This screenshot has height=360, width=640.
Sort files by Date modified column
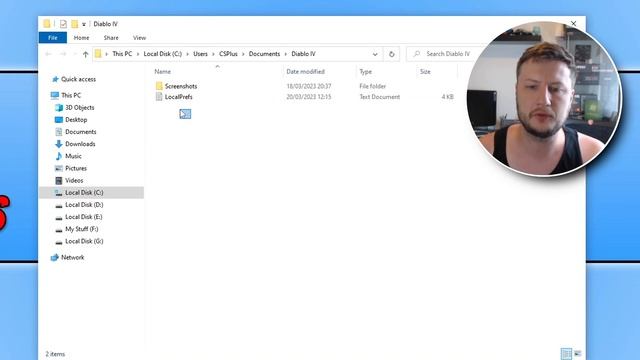point(305,71)
